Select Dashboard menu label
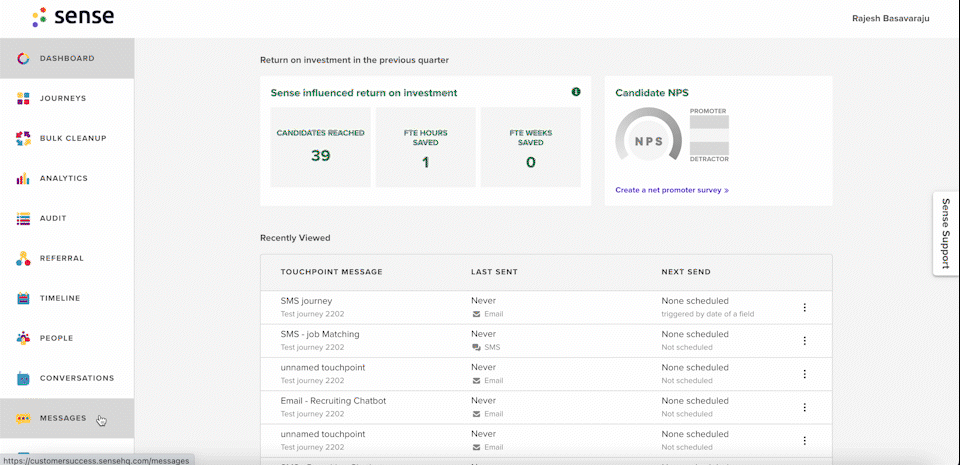Screen dimensions: 960x465 (x=67, y=59)
